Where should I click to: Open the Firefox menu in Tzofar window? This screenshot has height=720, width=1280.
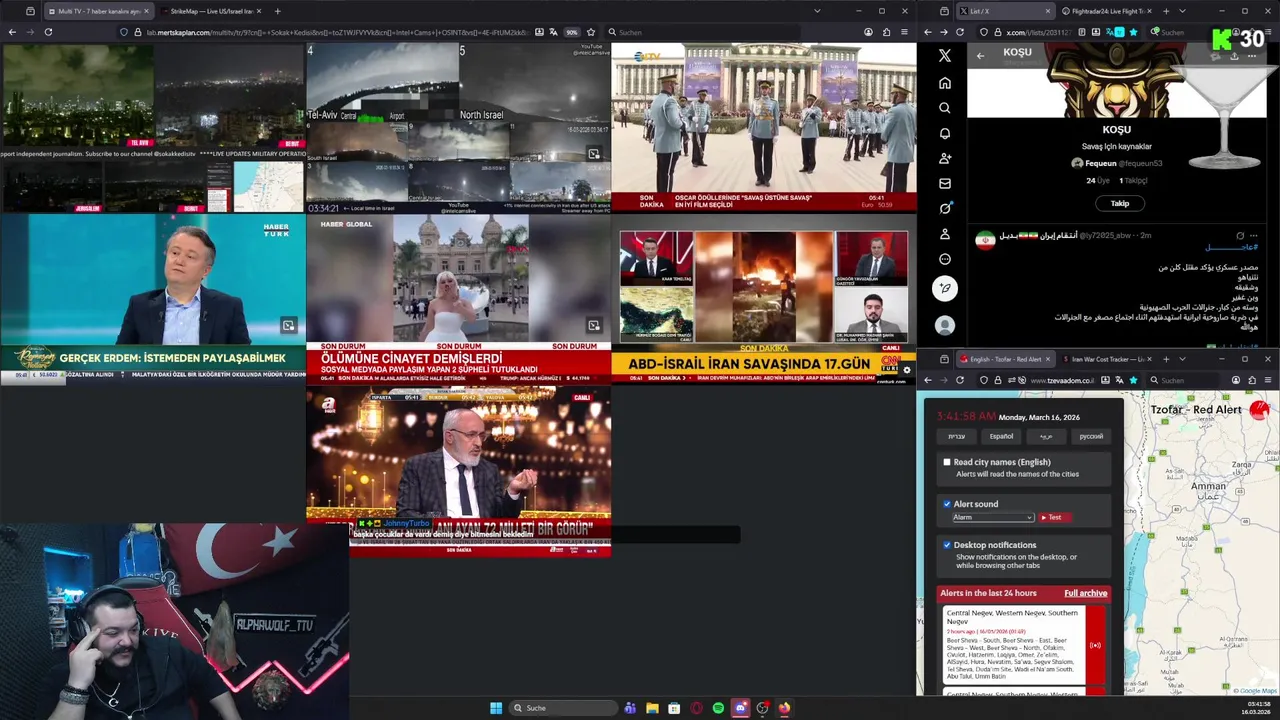pyautogui.click(x=1268, y=380)
